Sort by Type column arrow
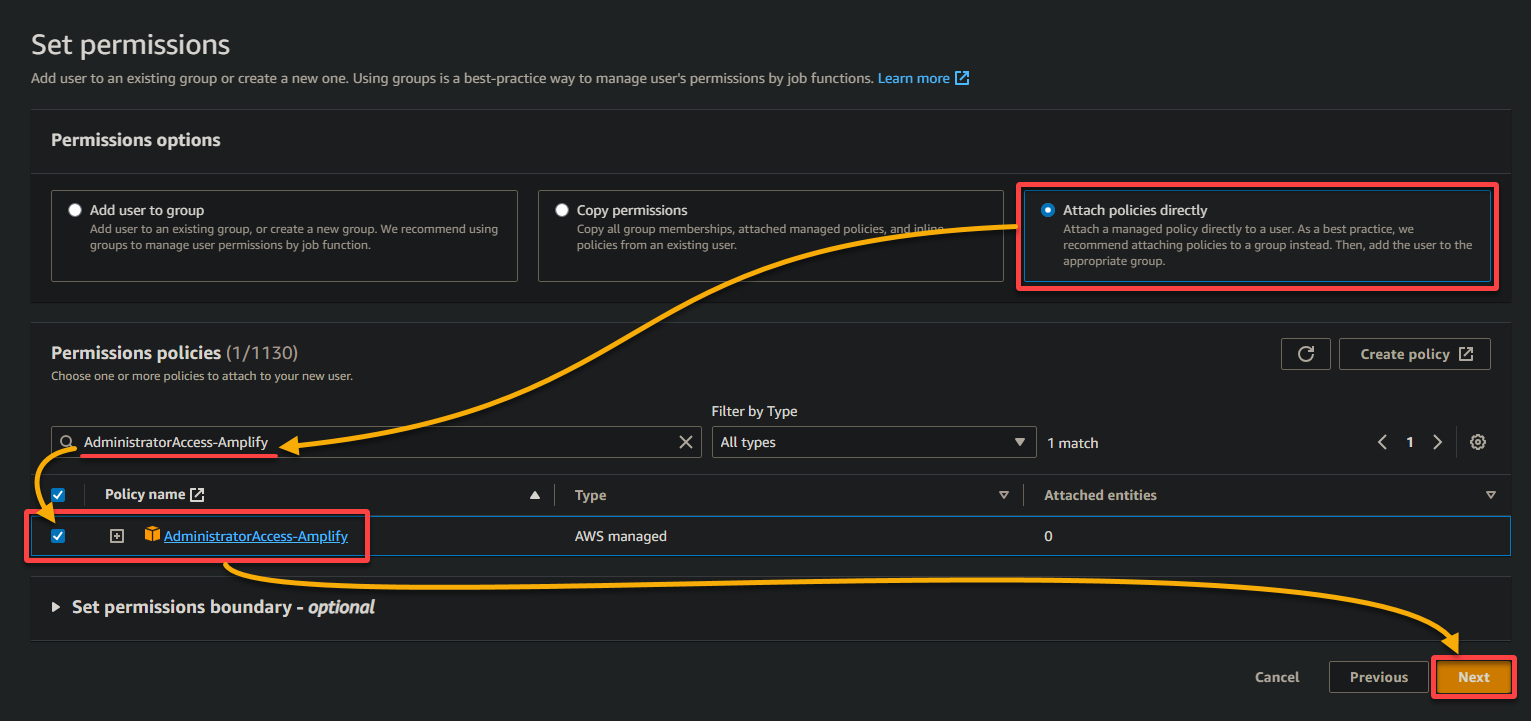This screenshot has width=1531, height=721. coord(1004,495)
